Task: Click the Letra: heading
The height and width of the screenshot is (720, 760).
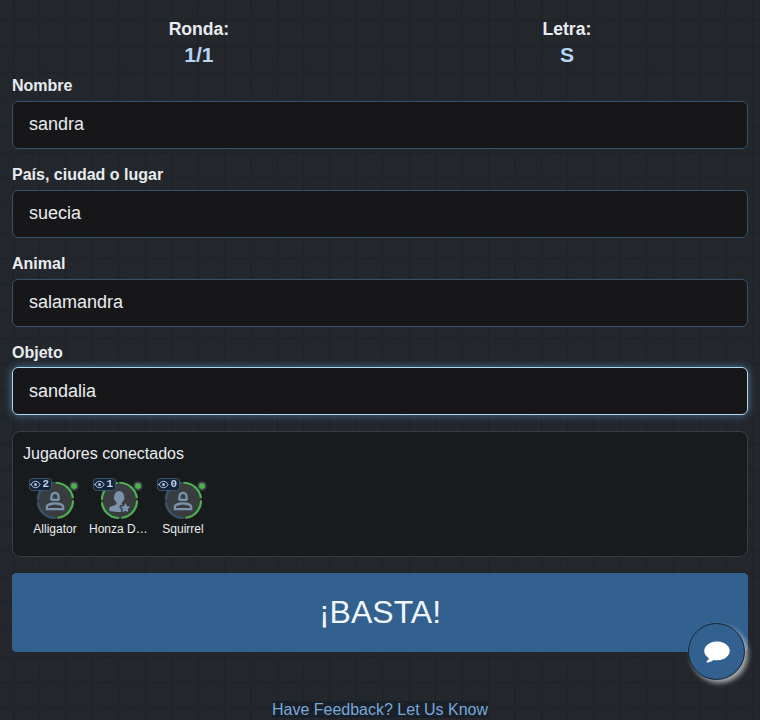Action: [x=567, y=29]
